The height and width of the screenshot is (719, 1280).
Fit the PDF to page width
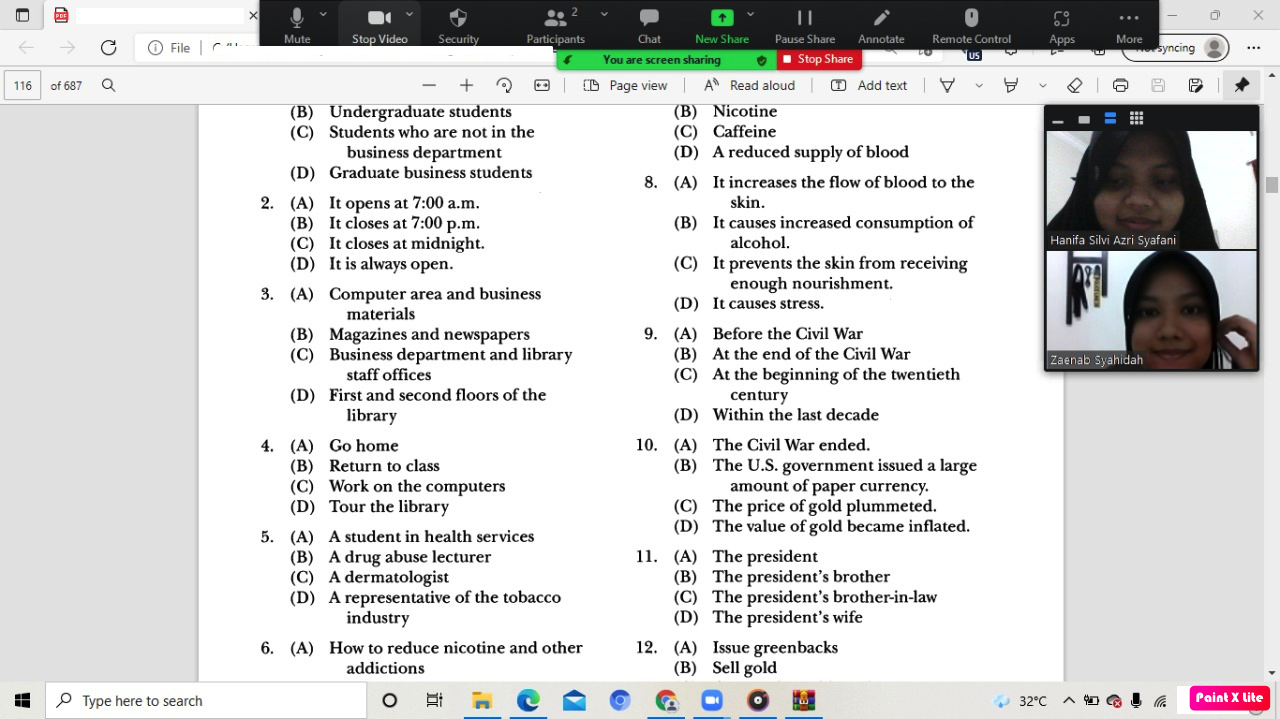coord(541,85)
